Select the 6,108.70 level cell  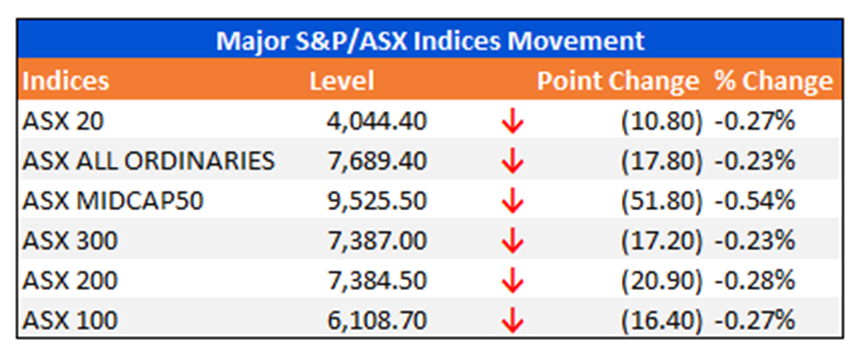point(376,320)
